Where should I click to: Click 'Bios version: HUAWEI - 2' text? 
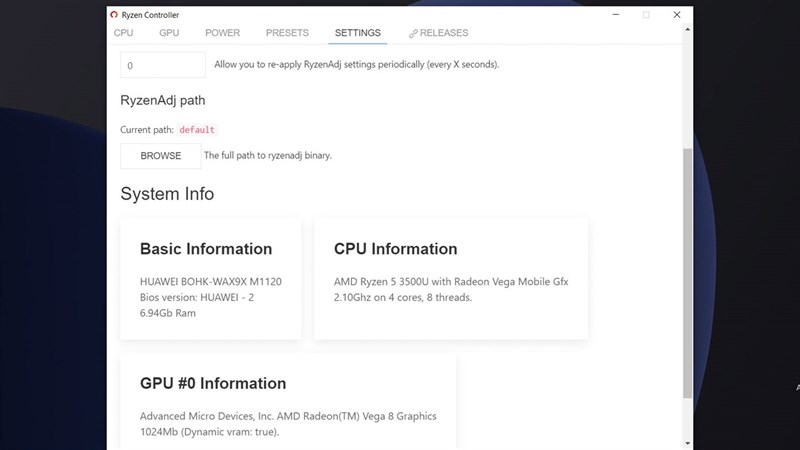click(x=197, y=297)
